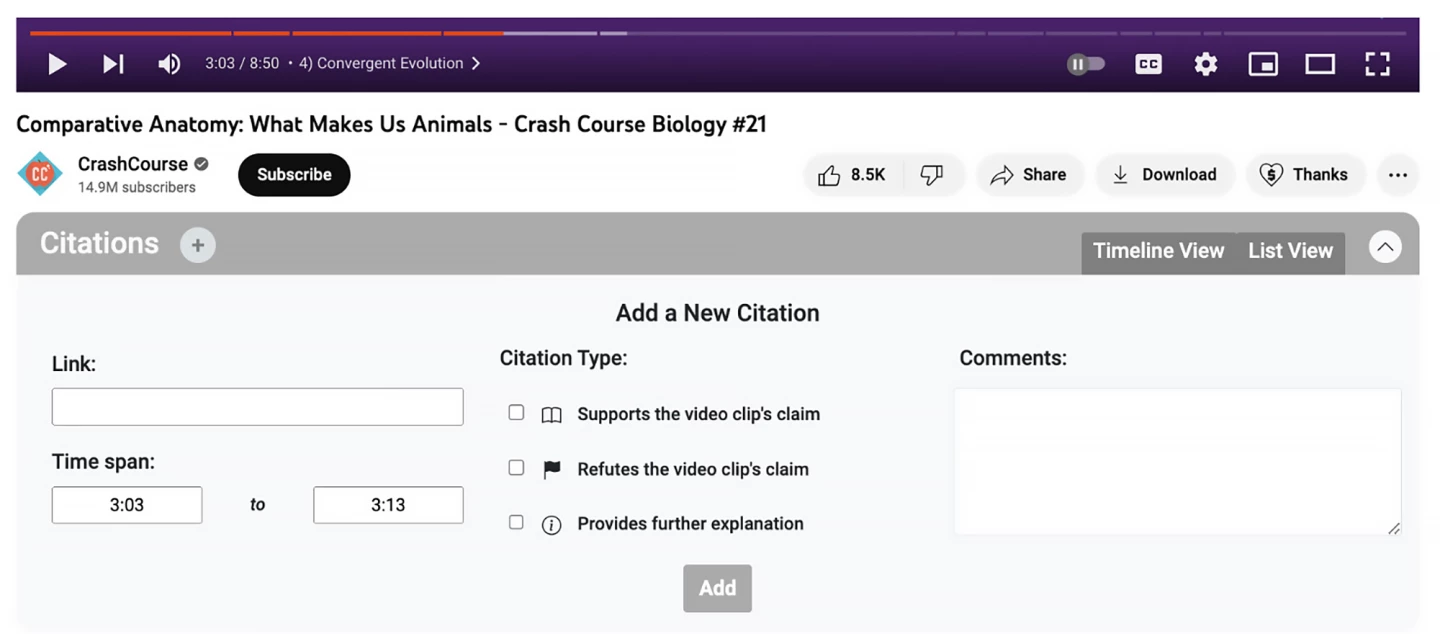
Task: Play the video
Action: pyautogui.click(x=58, y=64)
